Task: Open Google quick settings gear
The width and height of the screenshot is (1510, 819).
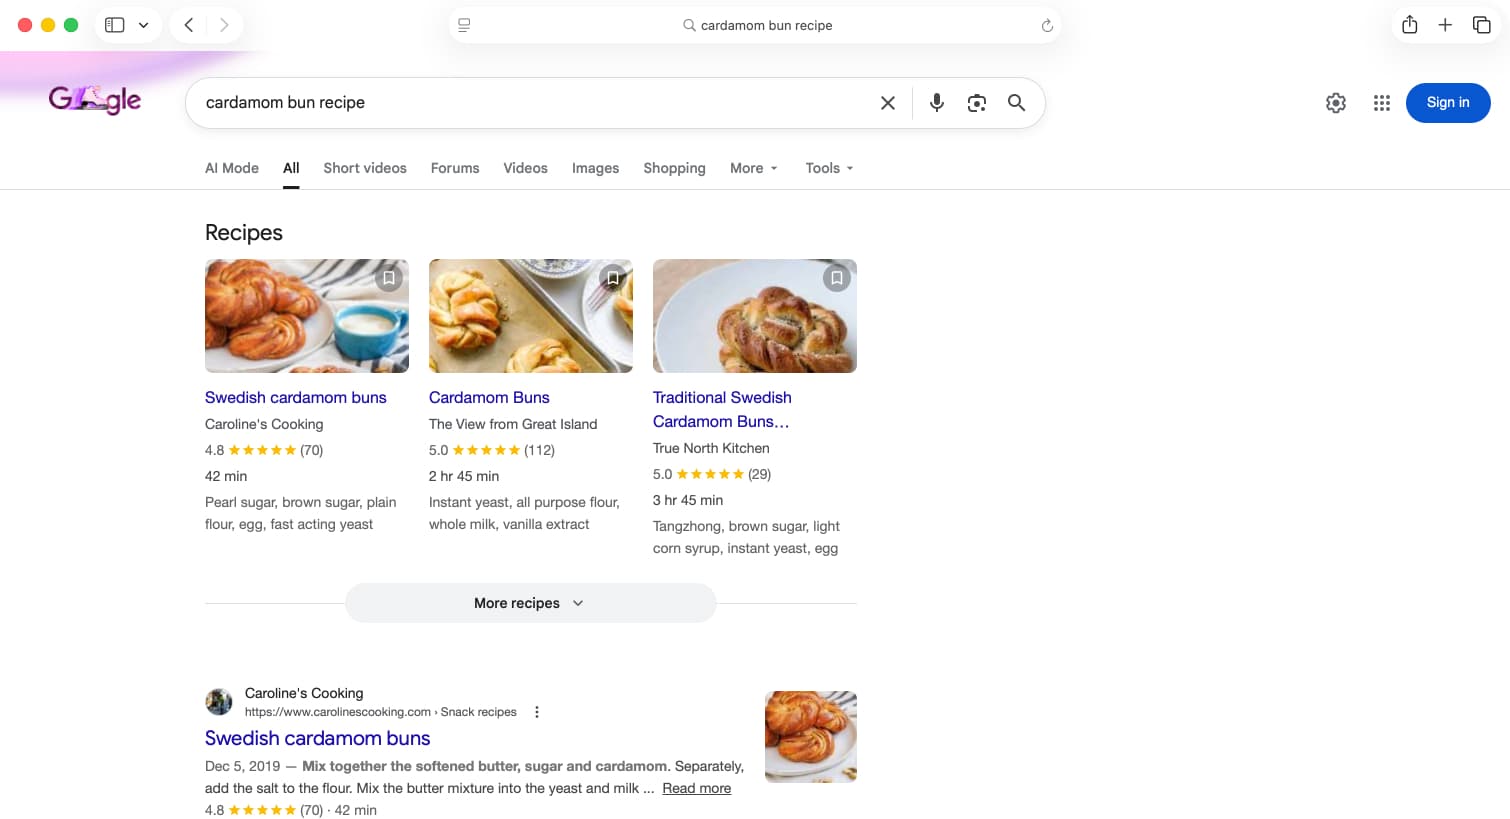Action: pyautogui.click(x=1336, y=103)
